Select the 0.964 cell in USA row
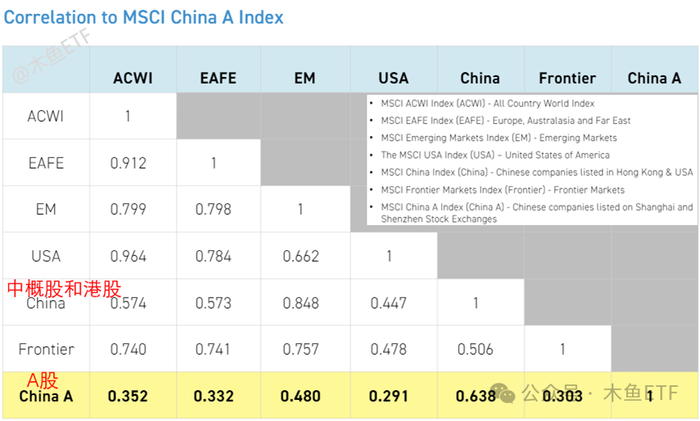Image resolution: width=700 pixels, height=421 pixels. pyautogui.click(x=128, y=255)
